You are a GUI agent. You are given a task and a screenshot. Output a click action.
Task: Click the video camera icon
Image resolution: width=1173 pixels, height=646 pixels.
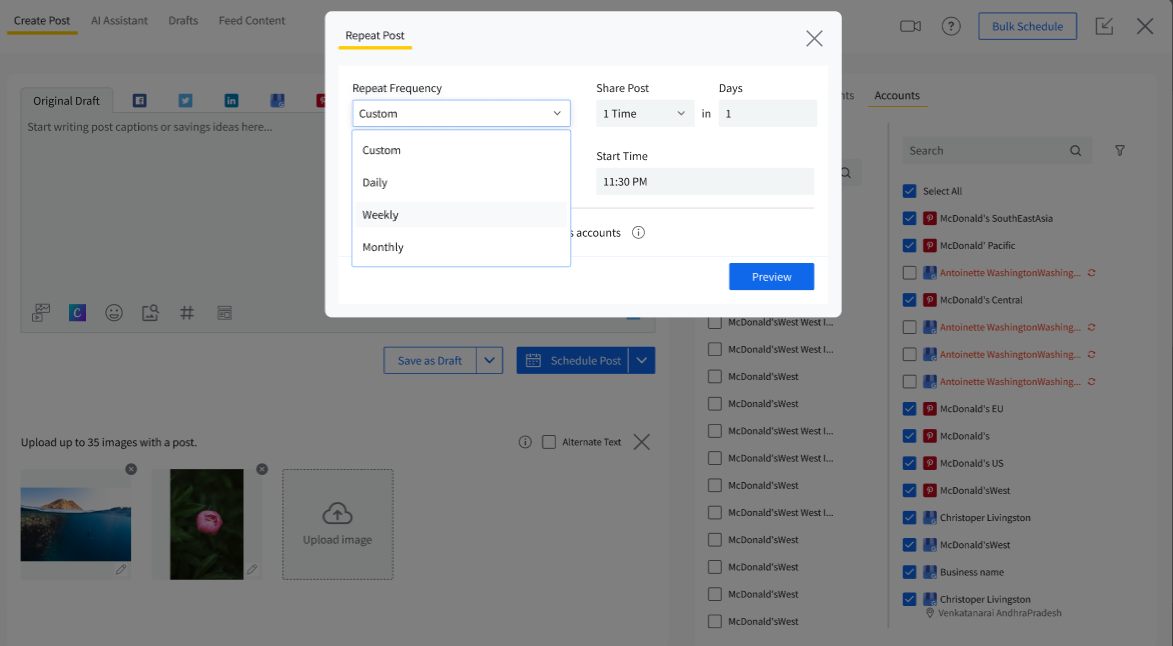pos(910,26)
